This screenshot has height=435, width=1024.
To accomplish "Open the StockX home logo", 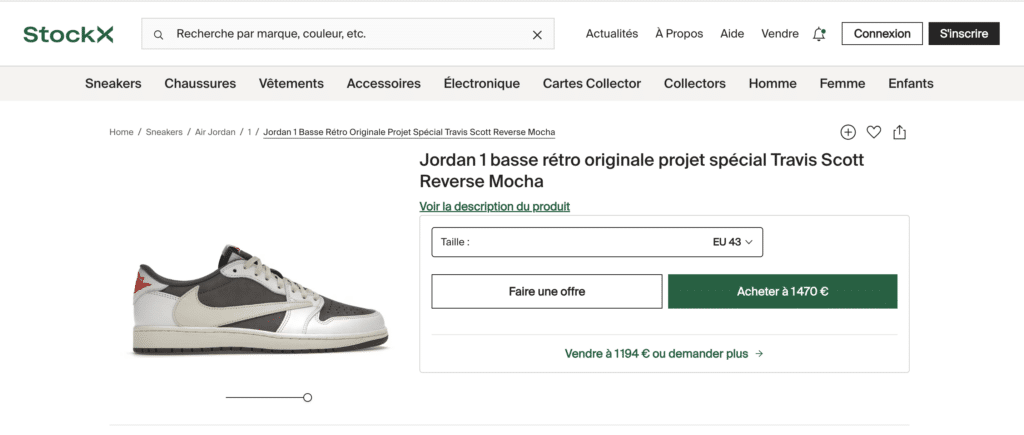I will point(68,34).
